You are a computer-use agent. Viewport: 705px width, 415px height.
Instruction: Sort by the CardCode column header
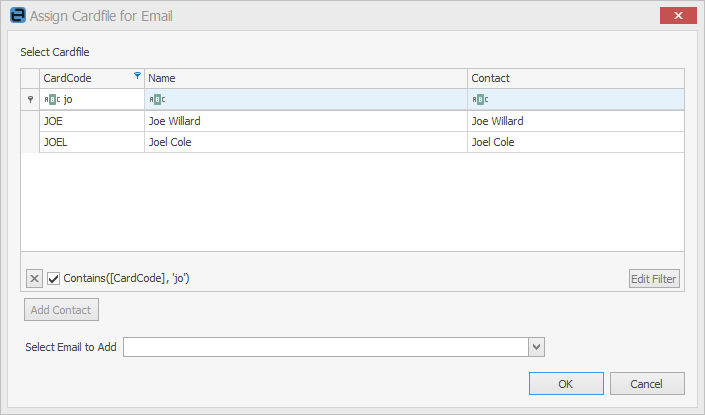[x=92, y=78]
